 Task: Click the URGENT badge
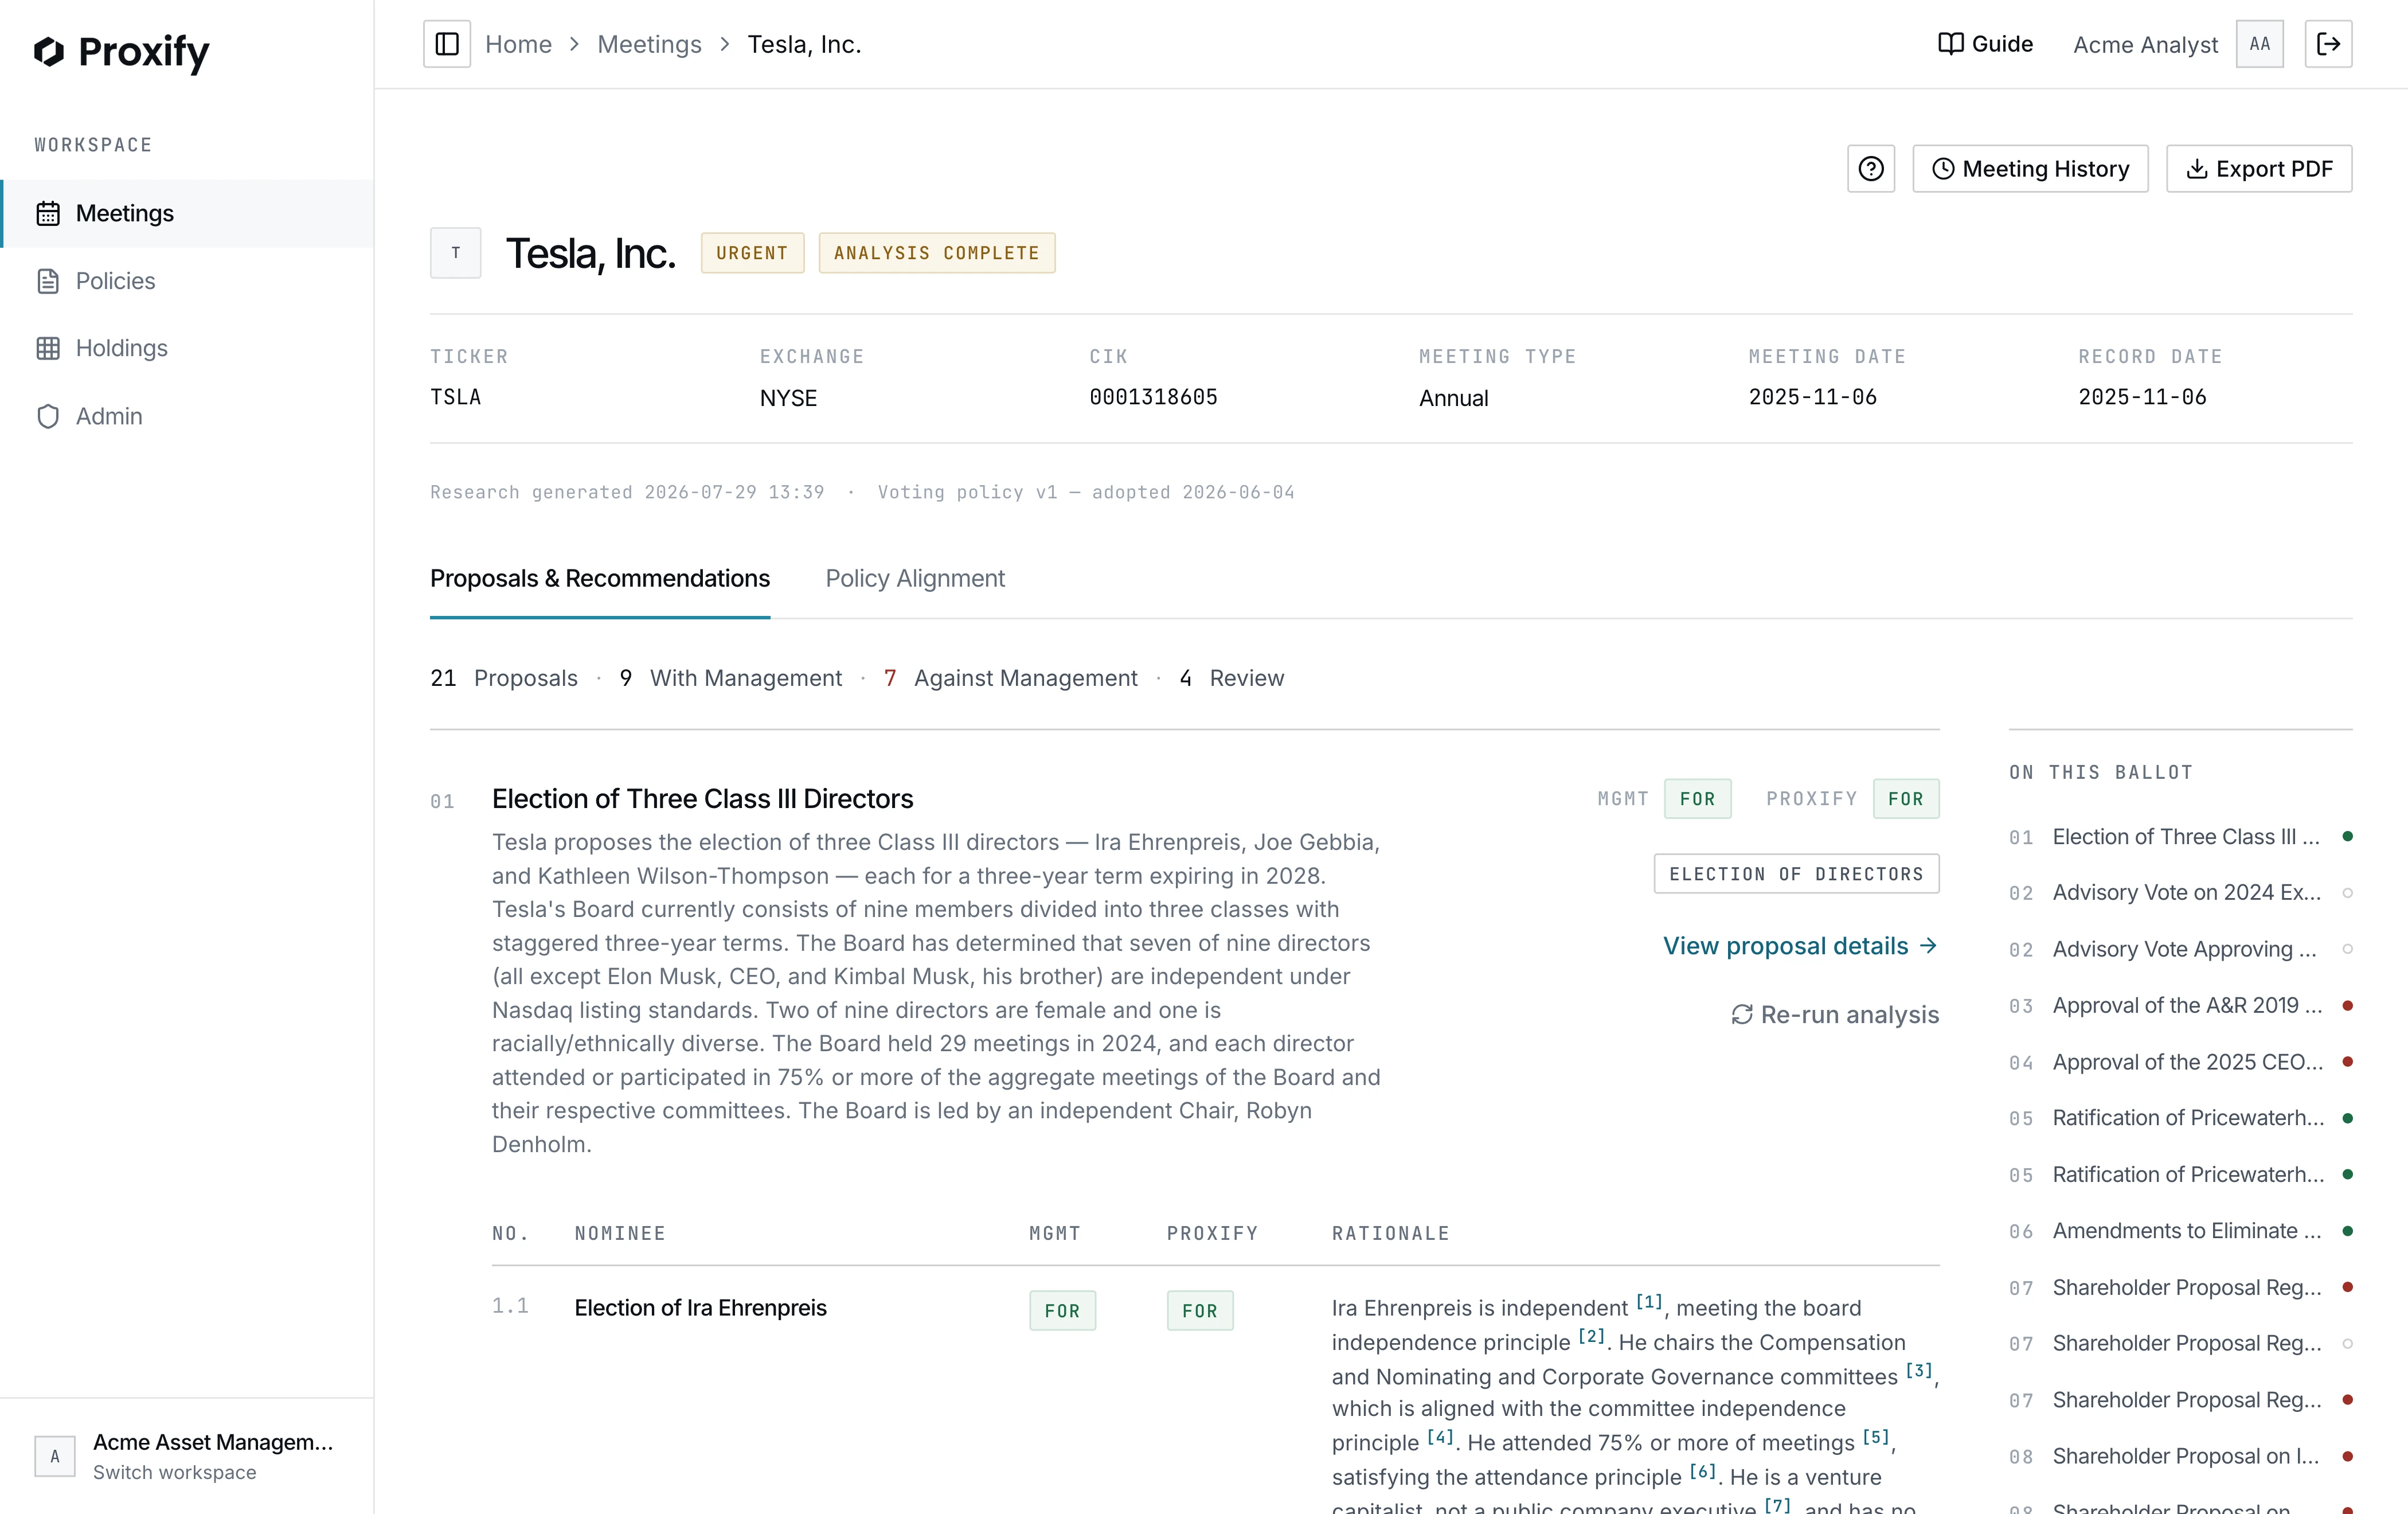pos(752,253)
